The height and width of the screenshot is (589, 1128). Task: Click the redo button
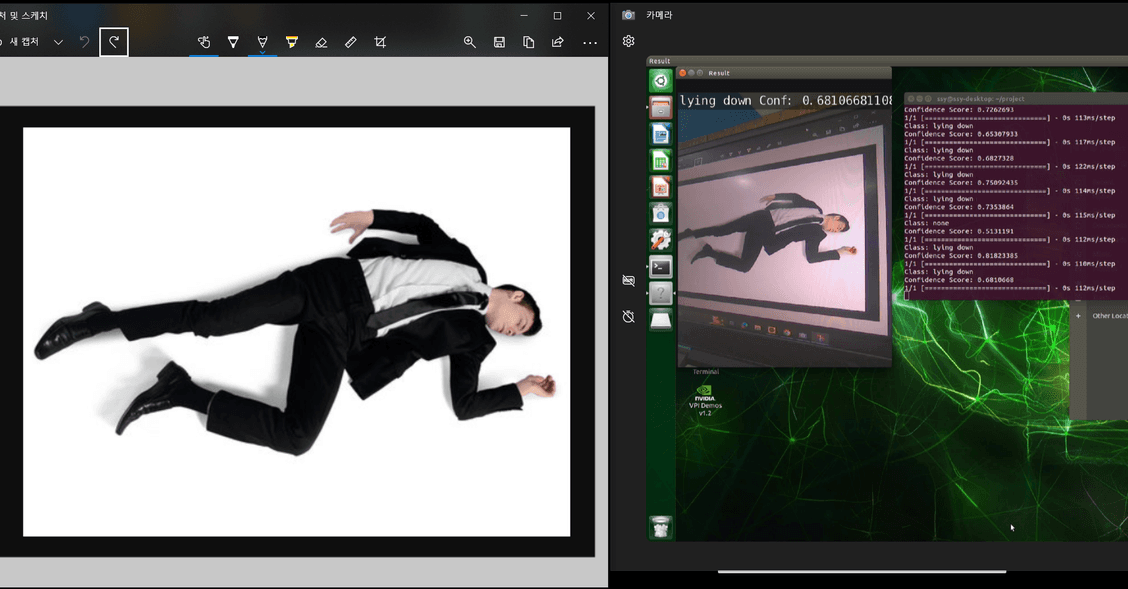pos(114,42)
